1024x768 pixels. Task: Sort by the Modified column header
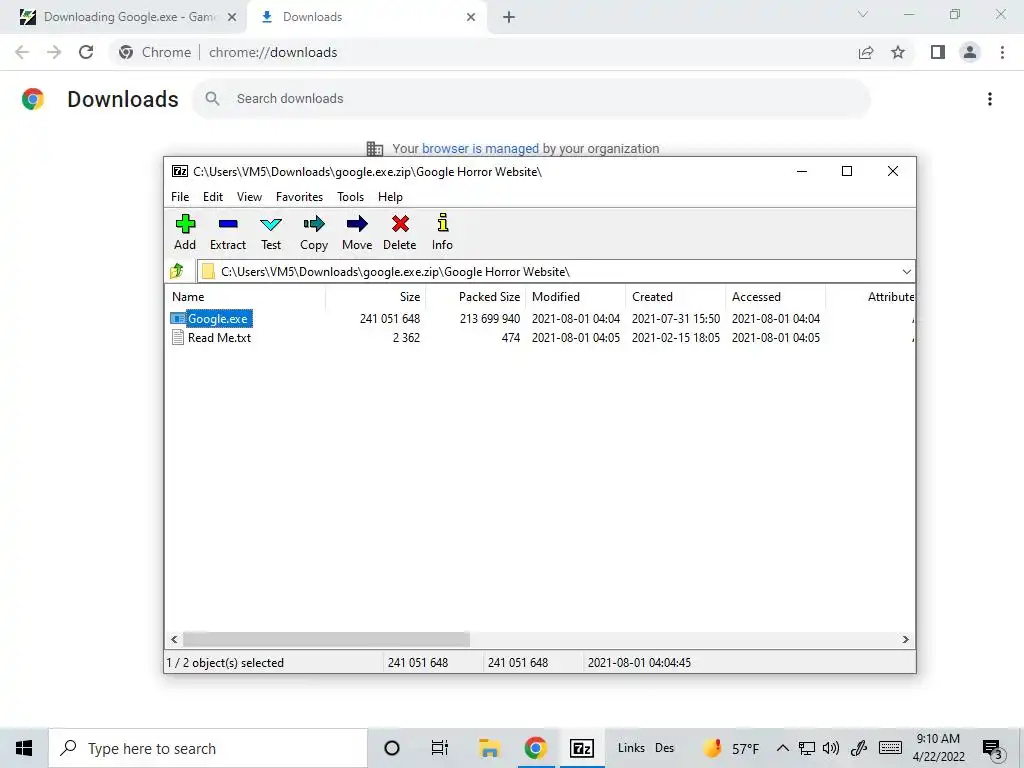tap(576, 296)
